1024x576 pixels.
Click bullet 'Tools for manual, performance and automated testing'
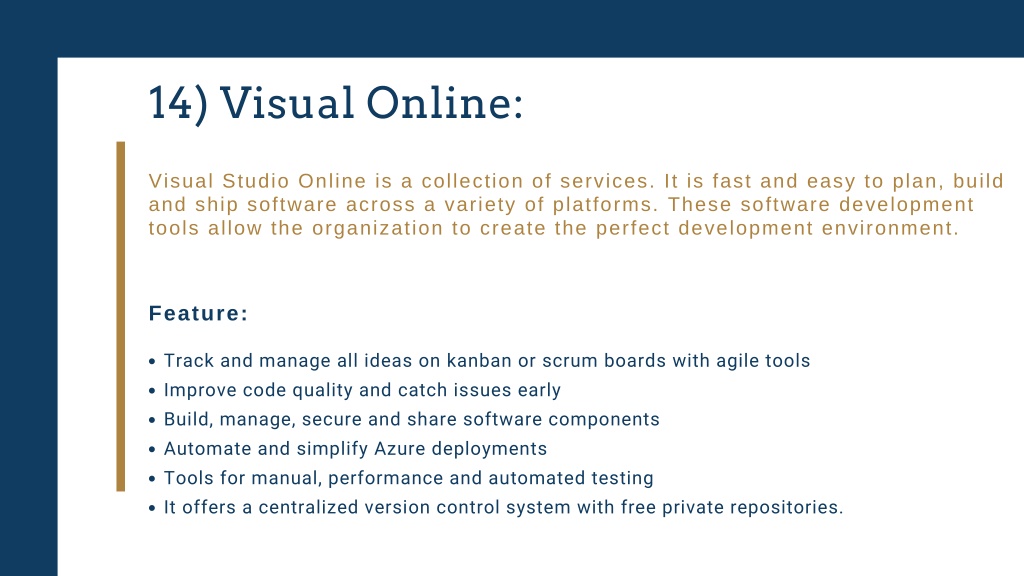[x=401, y=479]
